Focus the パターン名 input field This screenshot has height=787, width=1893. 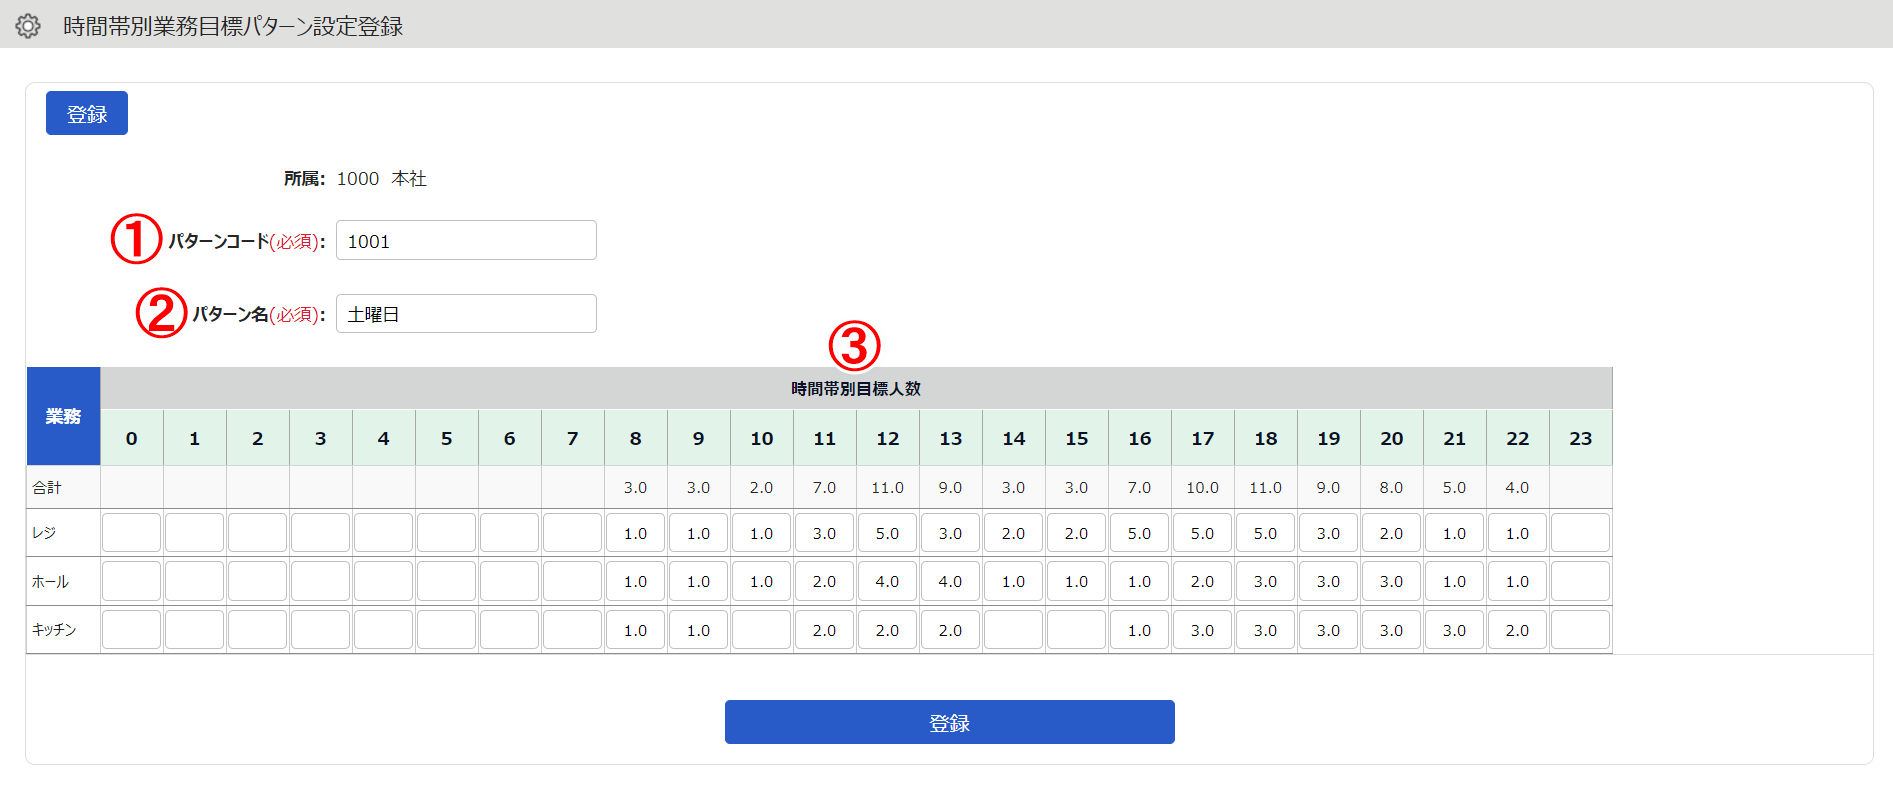[466, 314]
